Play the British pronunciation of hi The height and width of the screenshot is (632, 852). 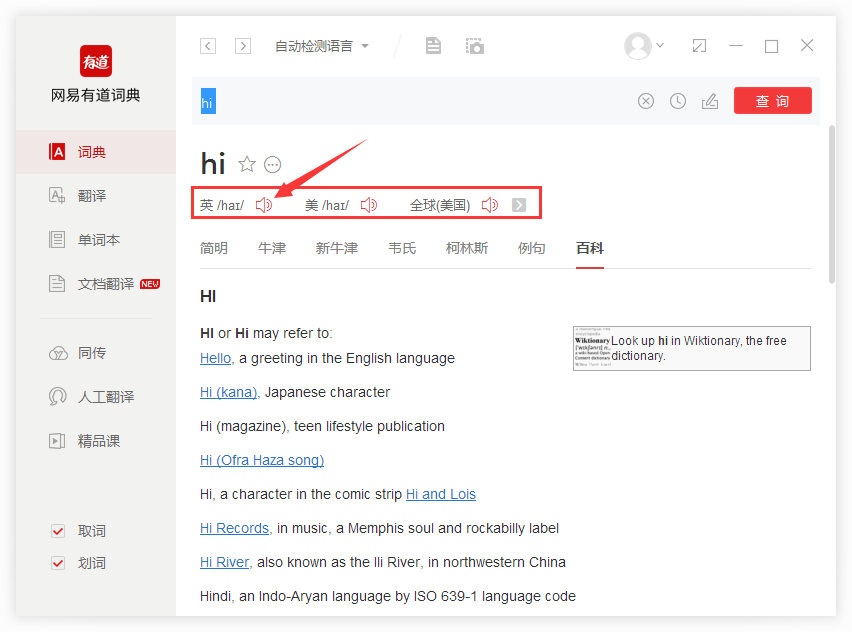point(263,203)
